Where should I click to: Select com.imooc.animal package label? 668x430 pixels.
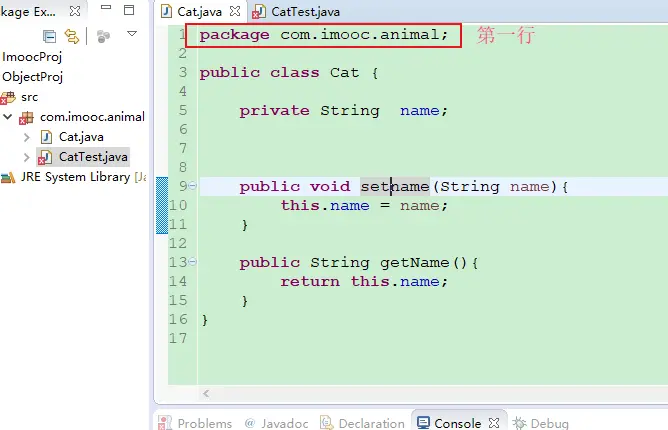[92, 117]
